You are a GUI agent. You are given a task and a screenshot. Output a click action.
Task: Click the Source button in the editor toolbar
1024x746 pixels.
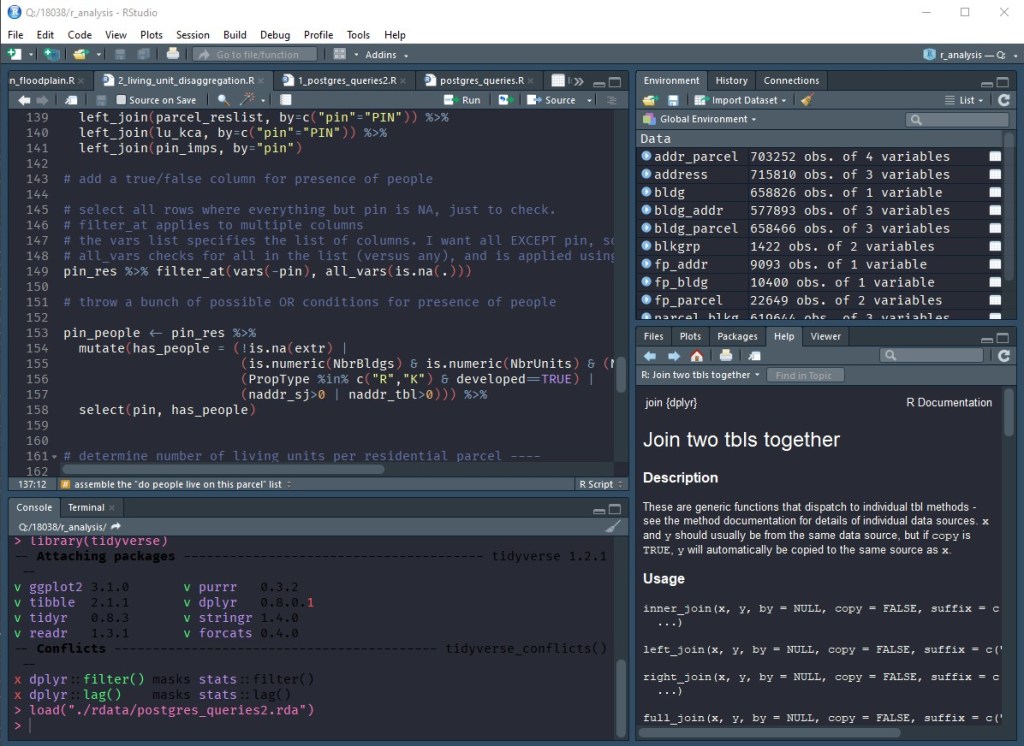point(553,100)
